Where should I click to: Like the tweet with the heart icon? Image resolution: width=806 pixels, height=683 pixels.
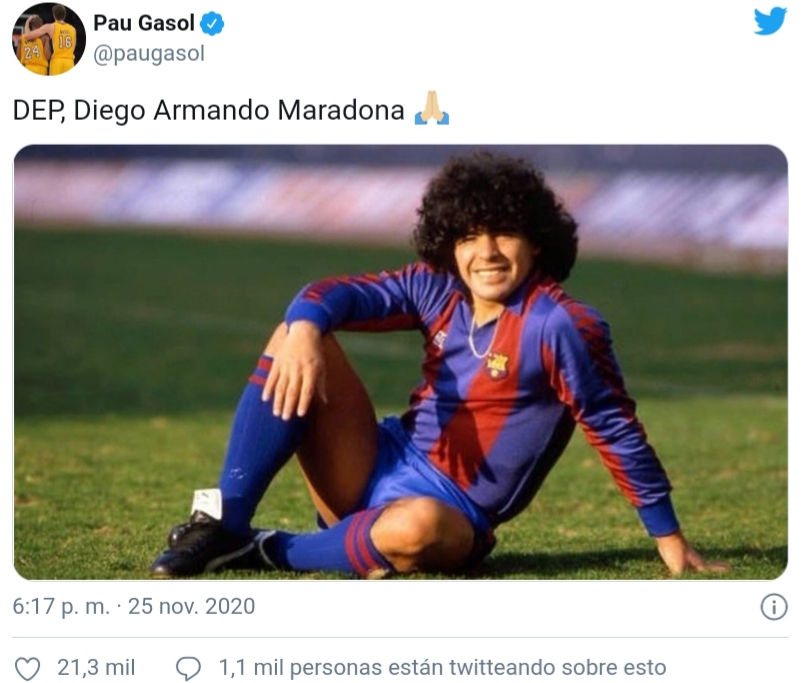27,669
